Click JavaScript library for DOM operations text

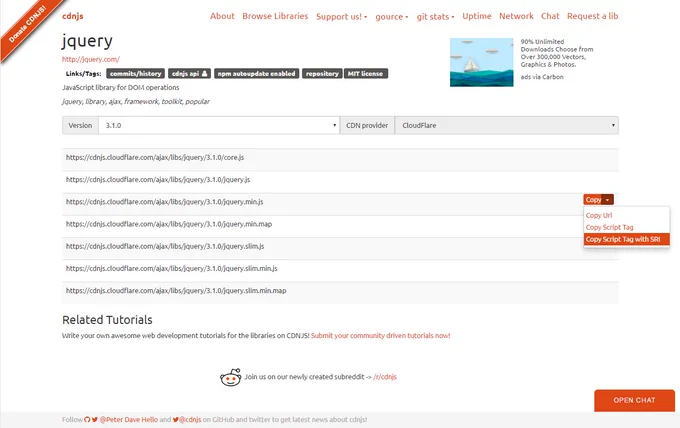(121, 88)
